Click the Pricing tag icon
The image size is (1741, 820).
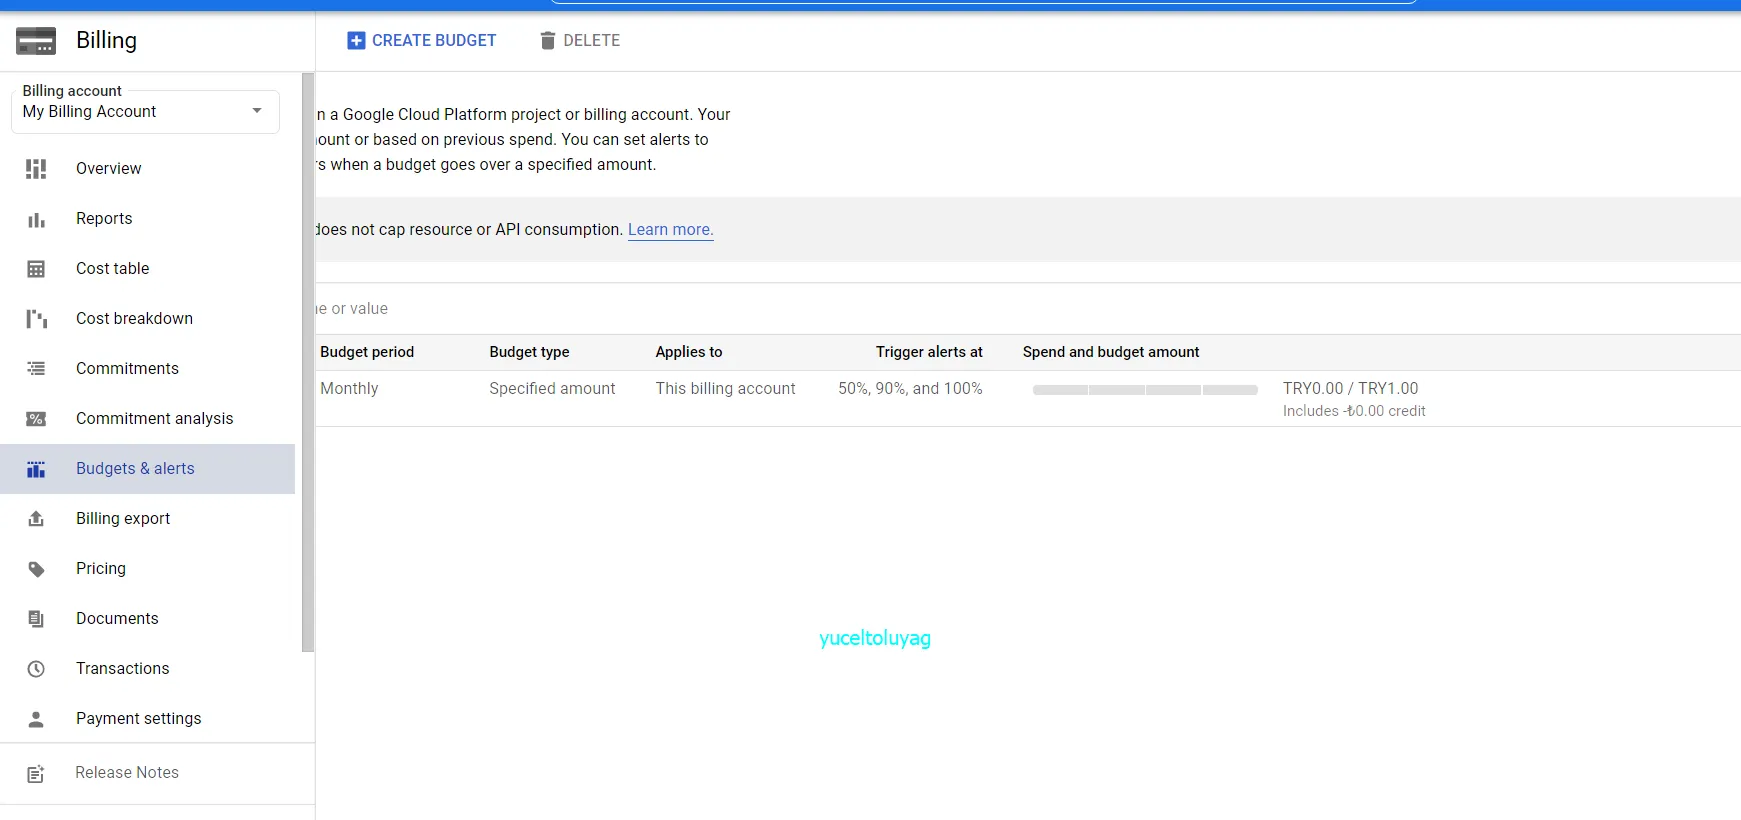[x=36, y=569]
